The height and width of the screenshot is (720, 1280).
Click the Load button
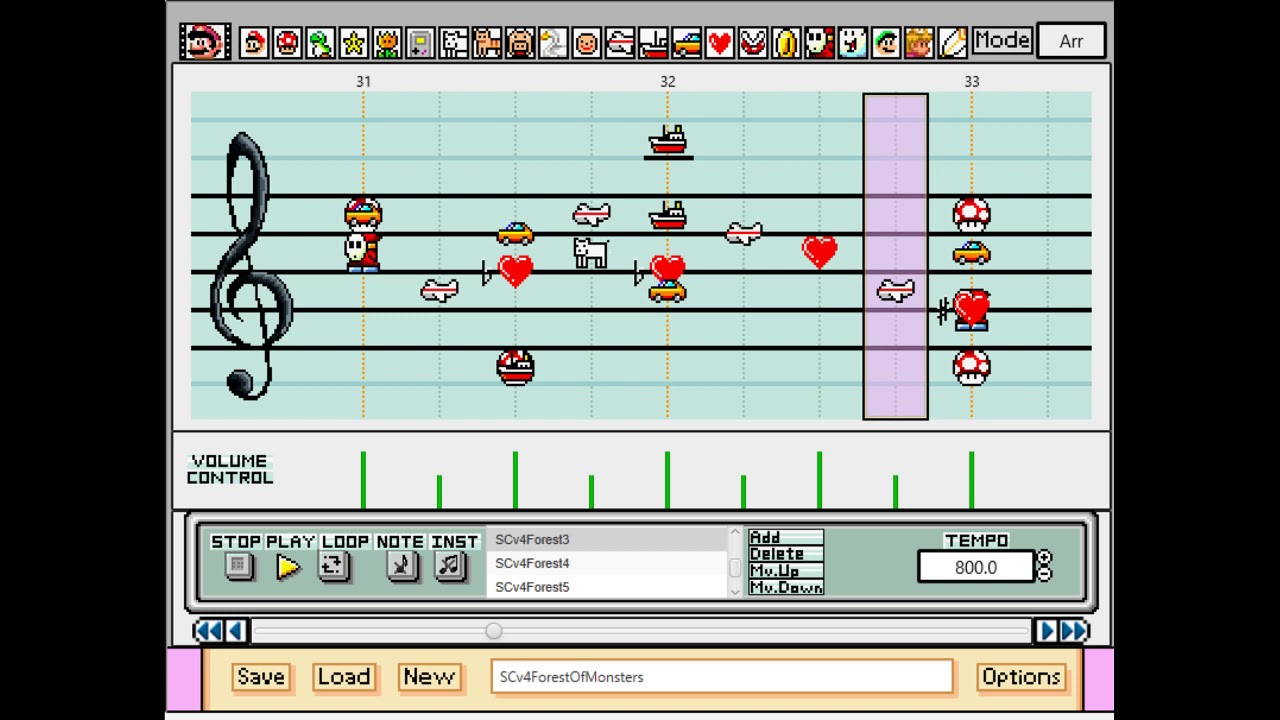tap(344, 677)
